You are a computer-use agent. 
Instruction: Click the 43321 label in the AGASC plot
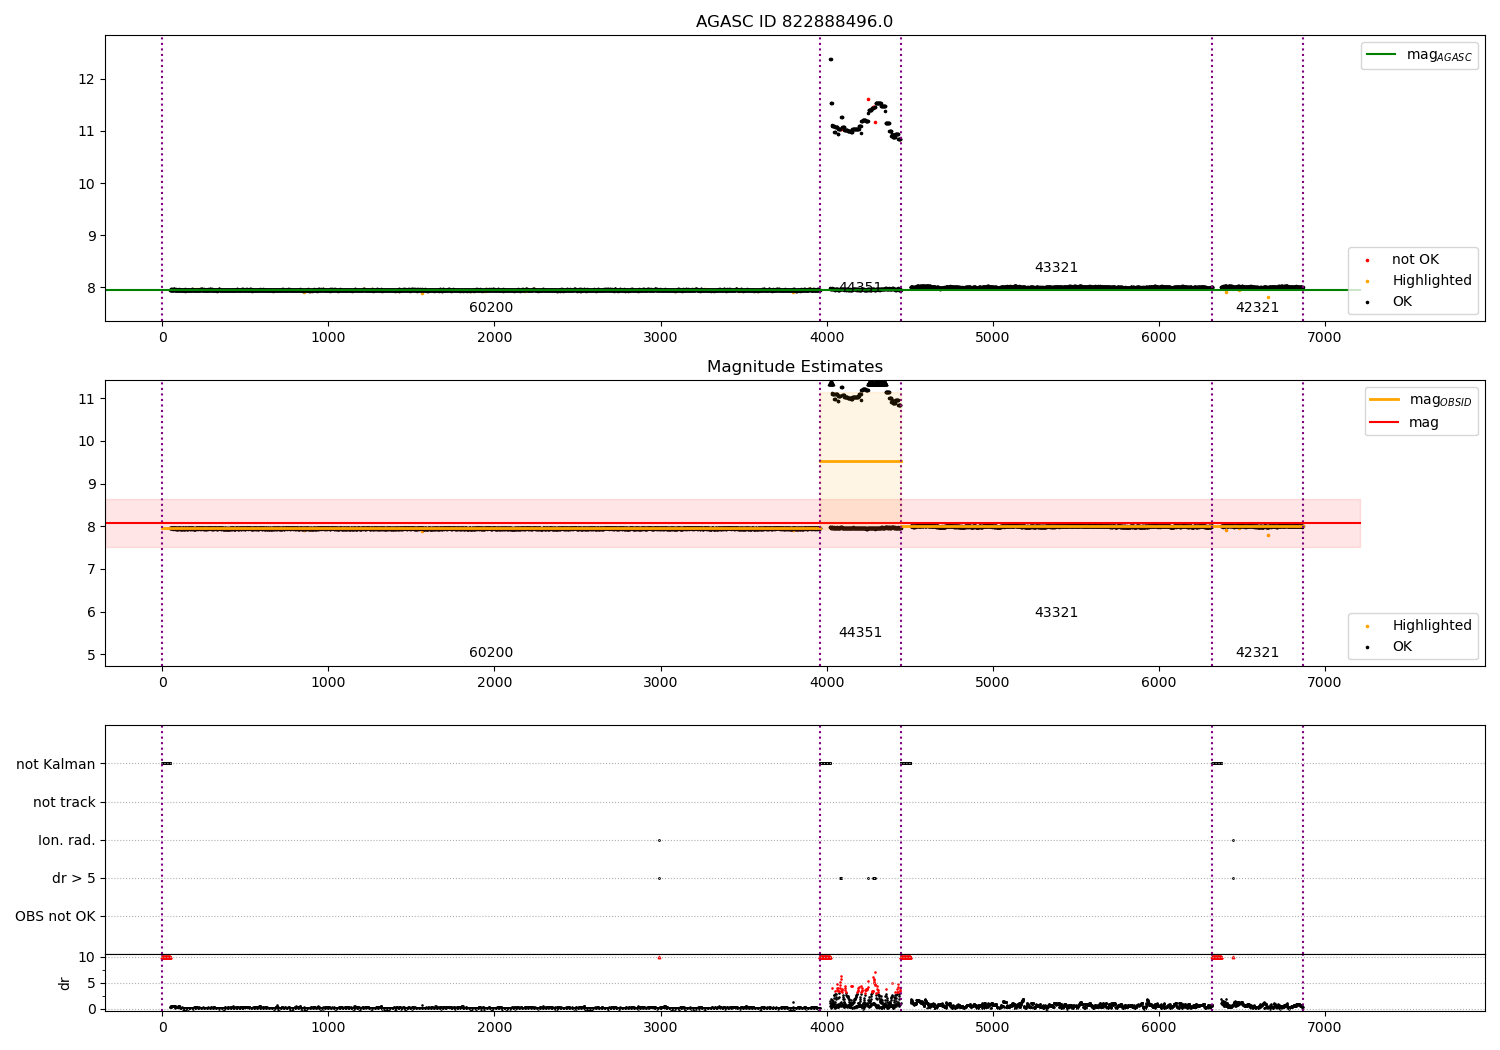pyautogui.click(x=1056, y=268)
